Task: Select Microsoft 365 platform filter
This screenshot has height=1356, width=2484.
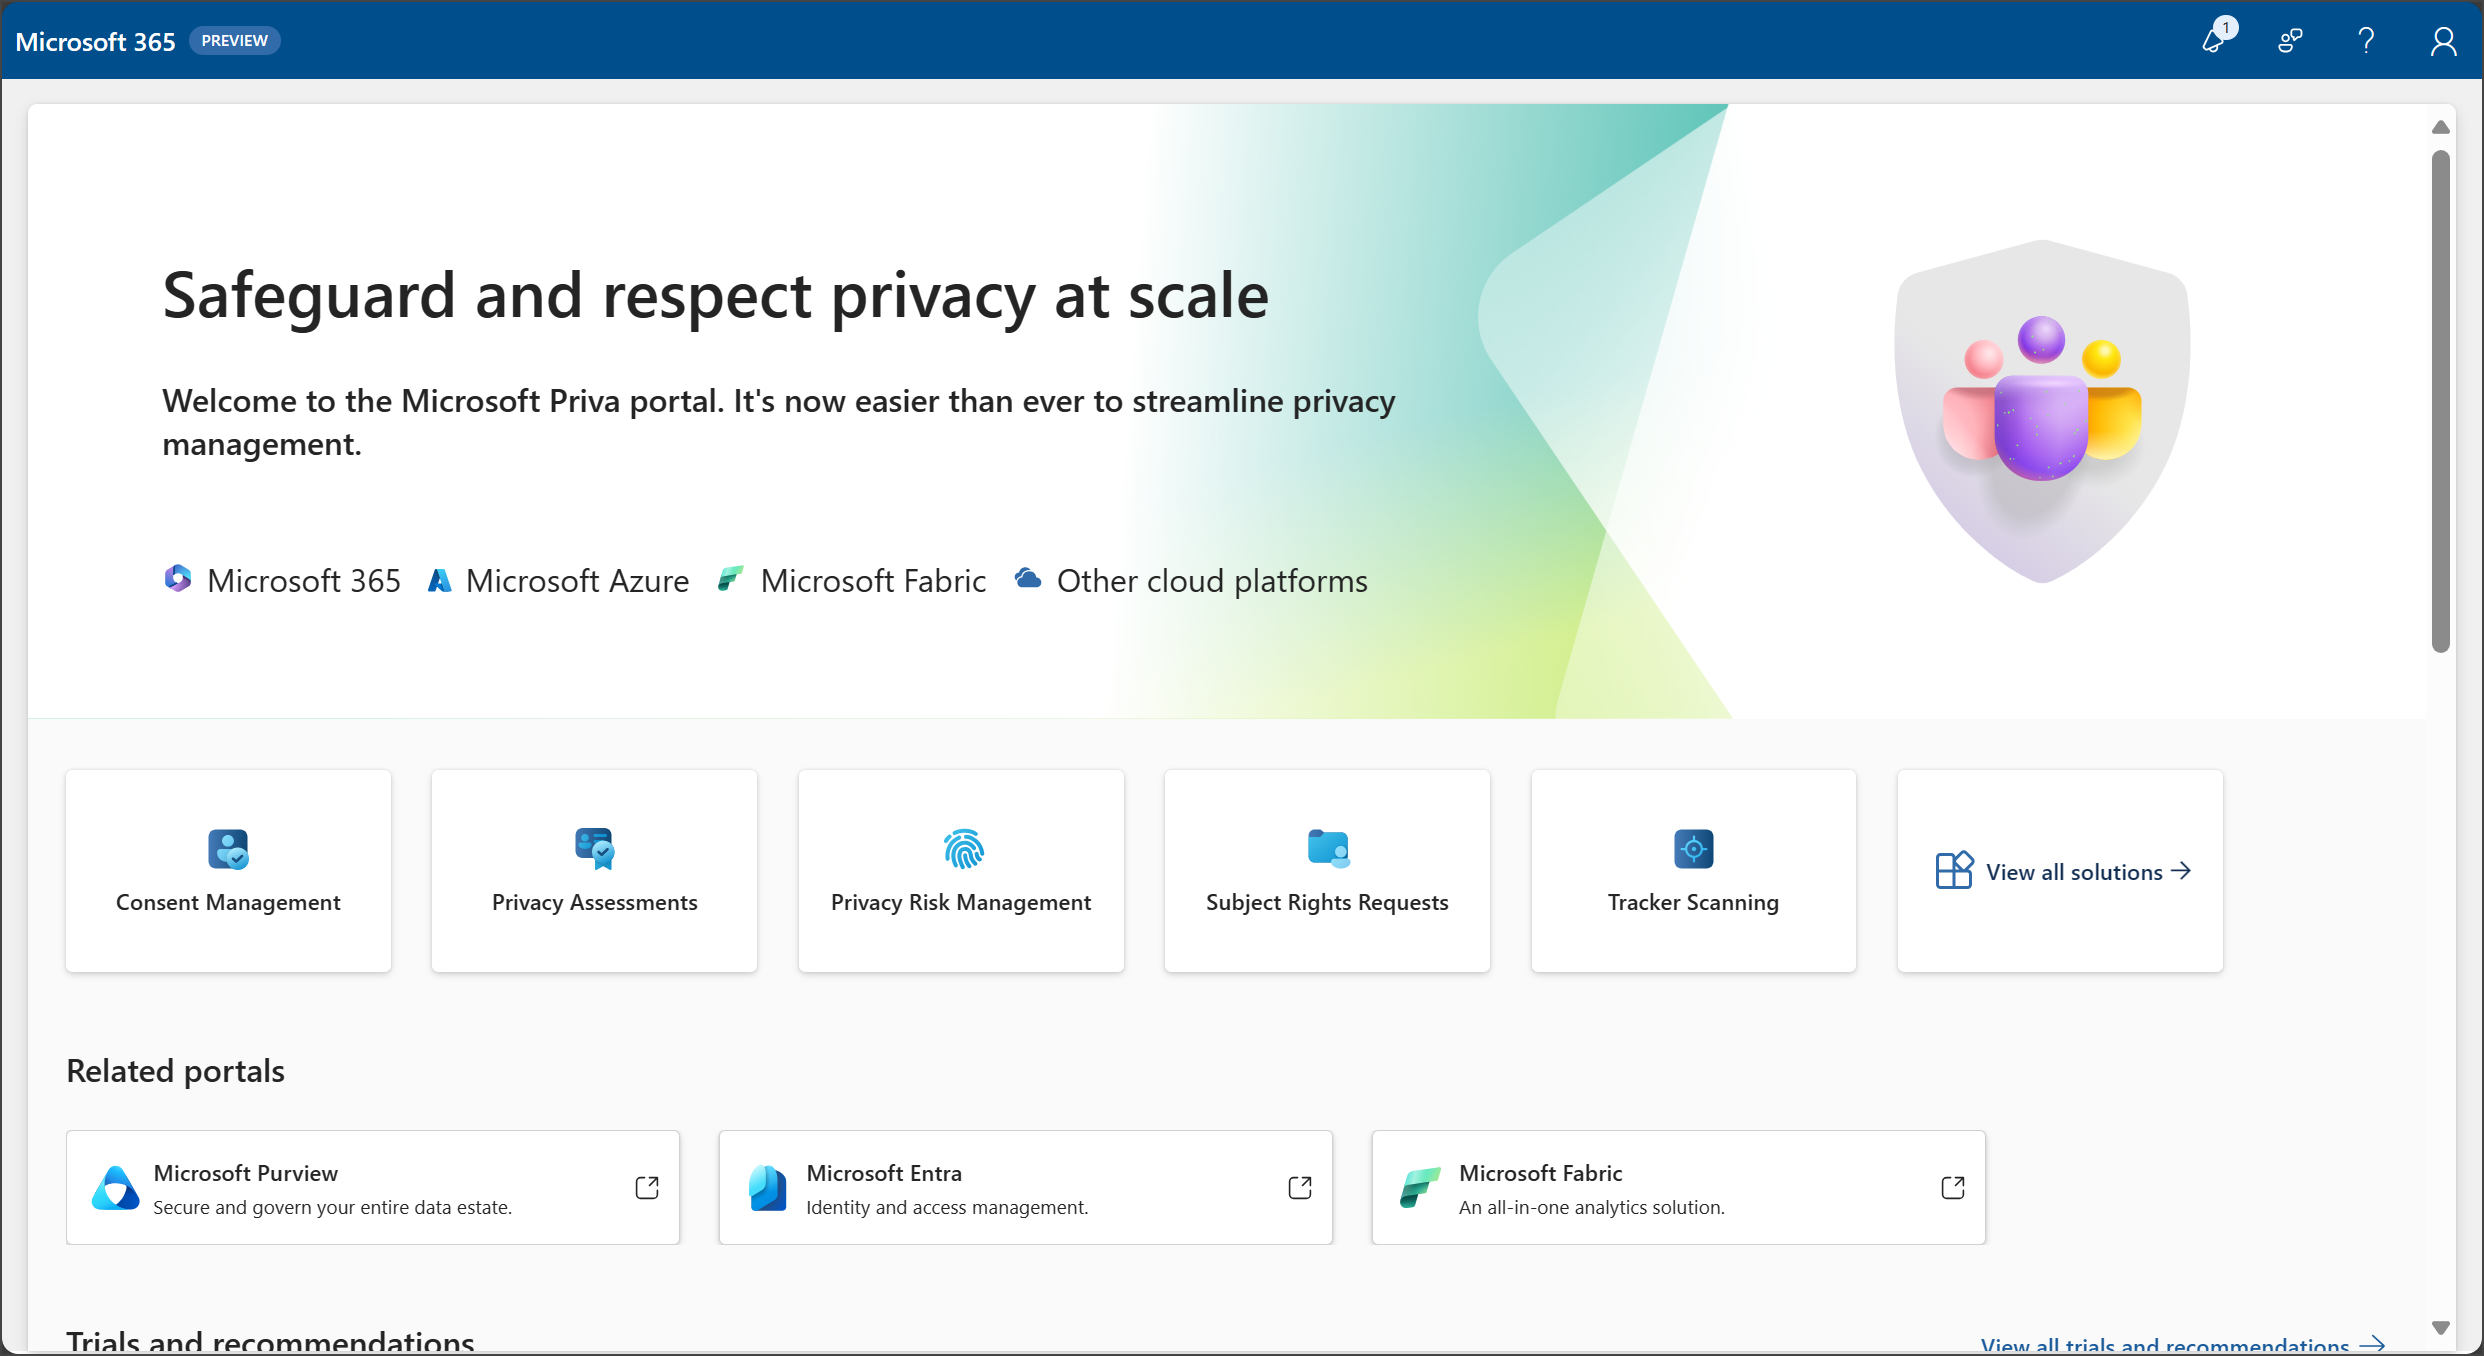Action: point(280,579)
